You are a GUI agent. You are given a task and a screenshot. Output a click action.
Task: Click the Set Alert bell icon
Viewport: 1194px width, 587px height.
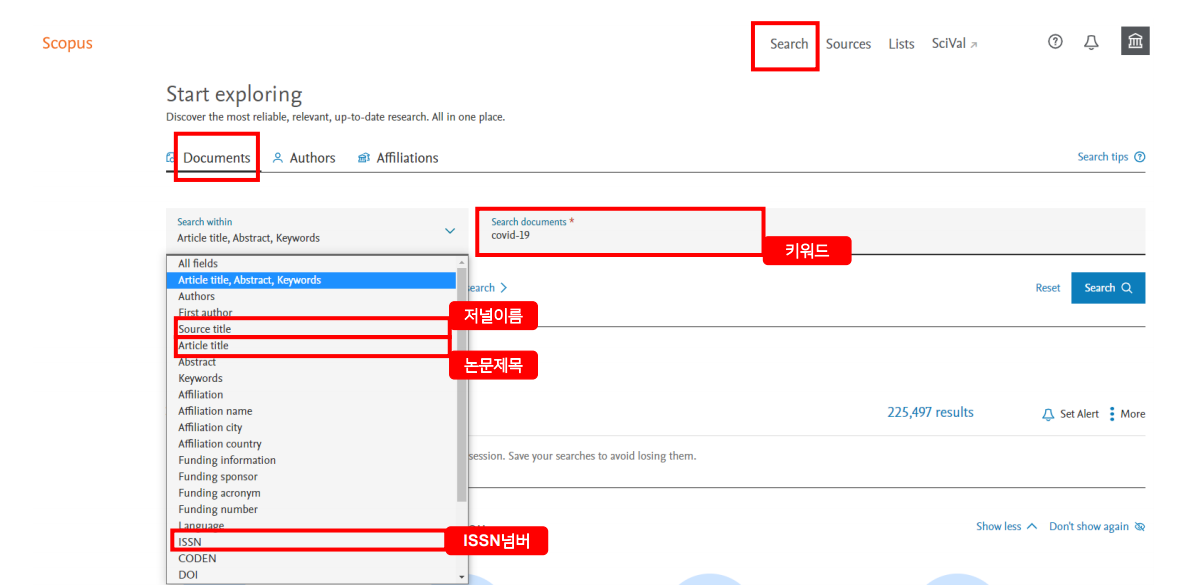coord(1048,414)
